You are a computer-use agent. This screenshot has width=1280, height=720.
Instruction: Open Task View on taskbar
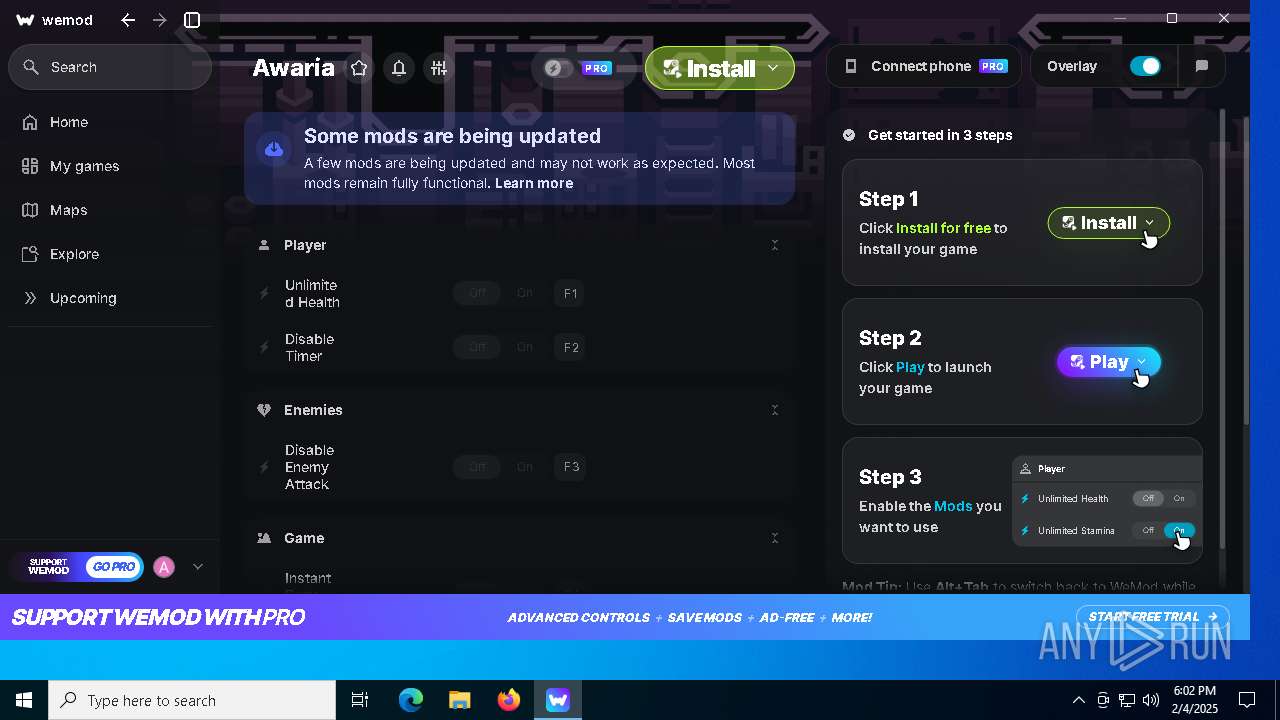pyautogui.click(x=360, y=700)
